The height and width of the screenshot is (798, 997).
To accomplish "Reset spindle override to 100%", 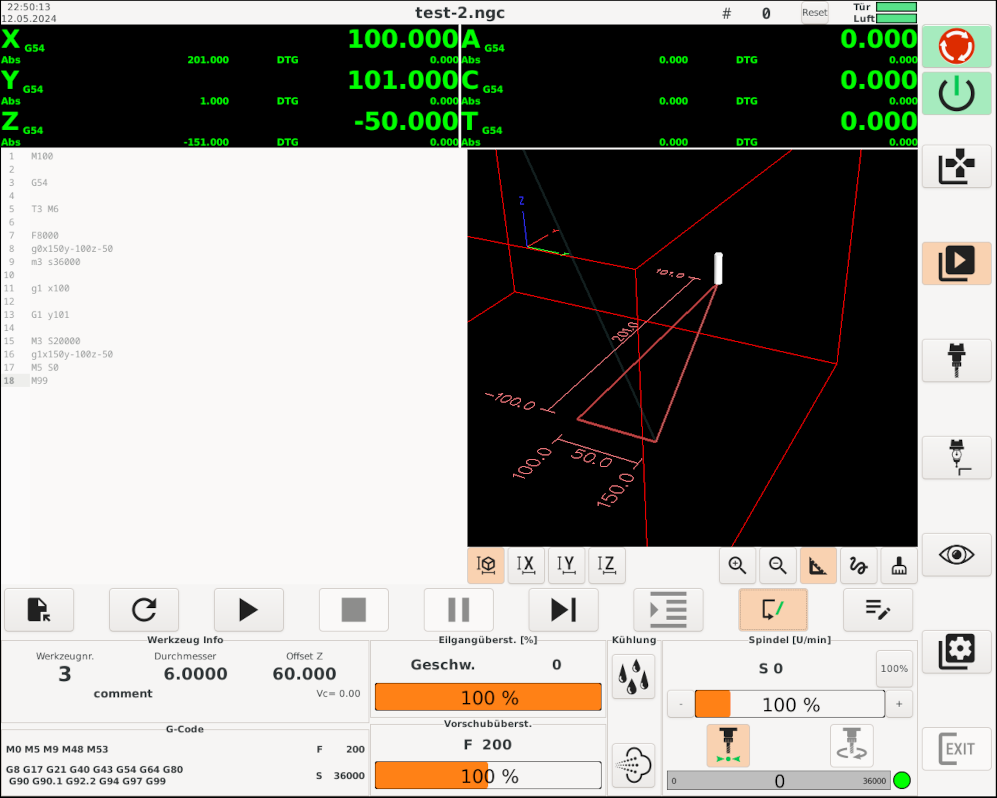I will coord(894,668).
